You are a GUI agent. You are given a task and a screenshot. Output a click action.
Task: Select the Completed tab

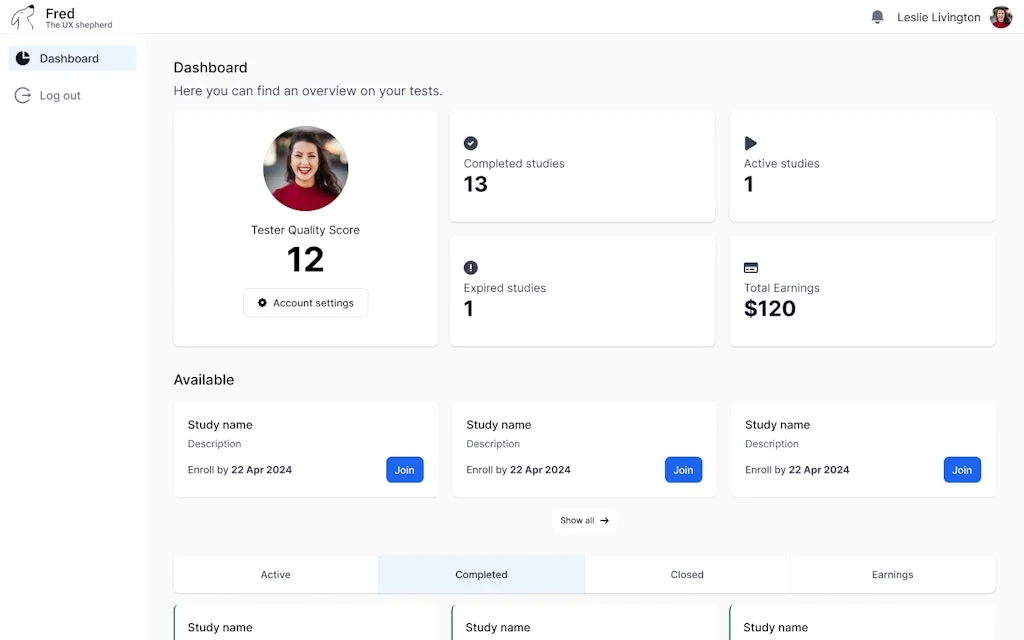(481, 575)
